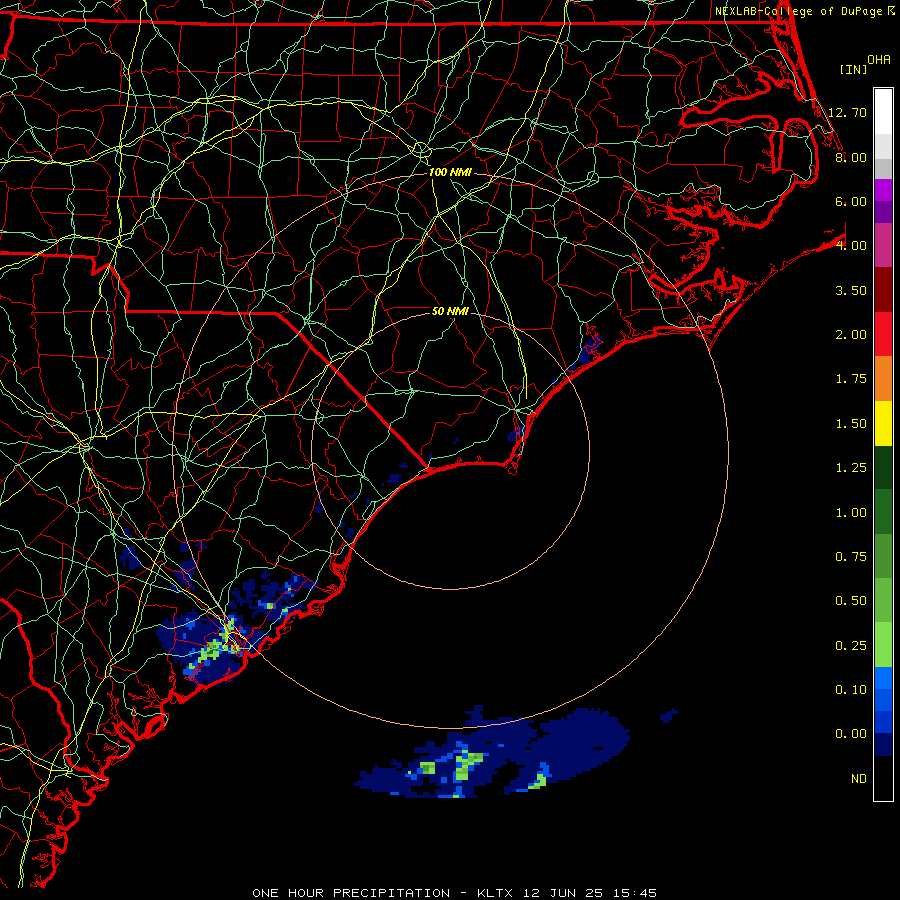Screen dimensions: 900x900
Task: Select the "0.75" legend value
Action: [850, 557]
